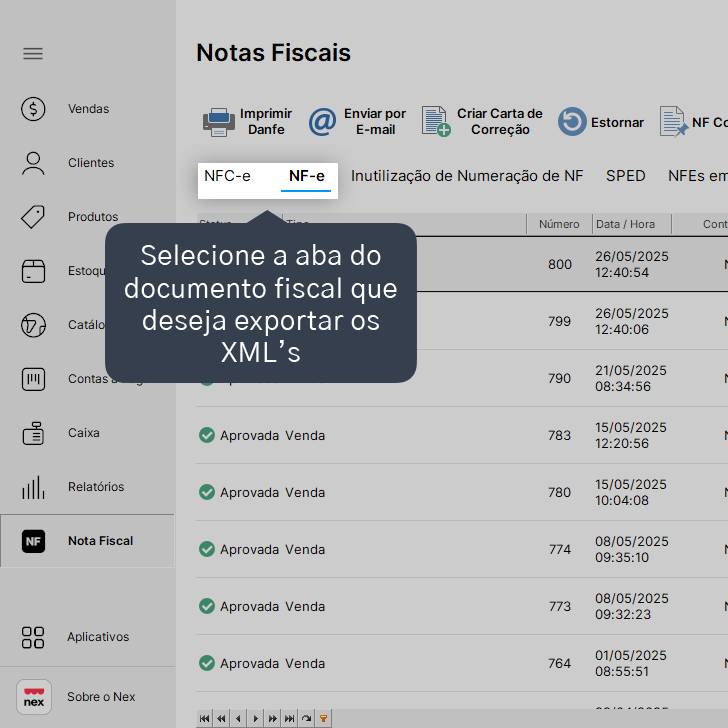Click the Estornar undo icon

[x=572, y=122]
